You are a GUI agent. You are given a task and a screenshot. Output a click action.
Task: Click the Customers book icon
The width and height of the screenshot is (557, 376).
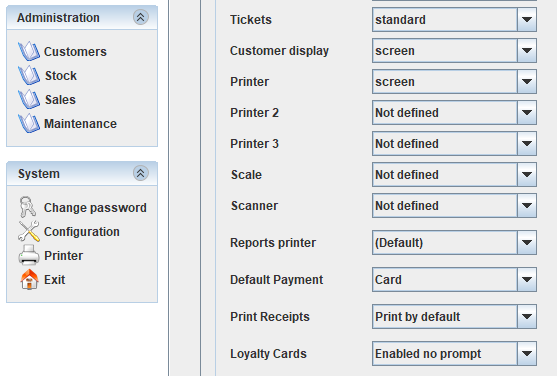point(29,52)
